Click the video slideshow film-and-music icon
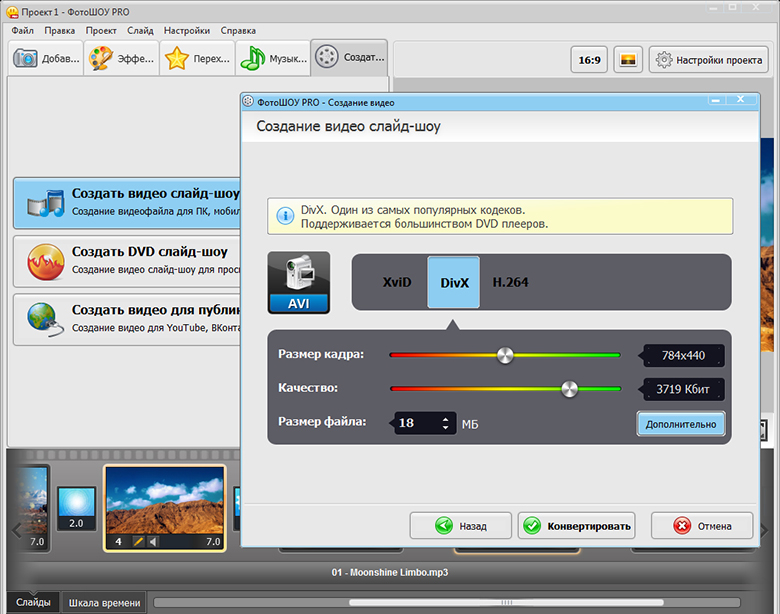 [46, 203]
